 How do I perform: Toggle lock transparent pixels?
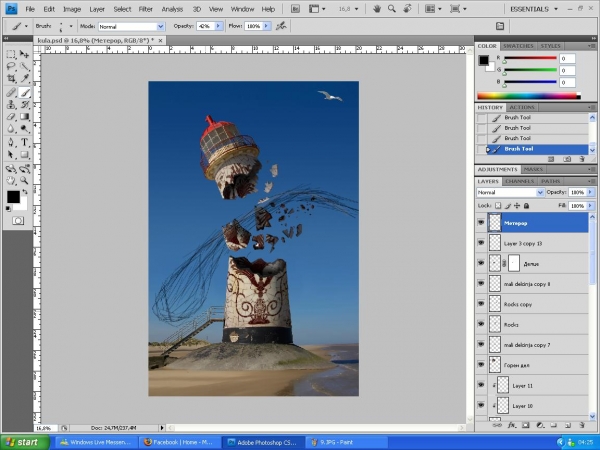[498, 205]
